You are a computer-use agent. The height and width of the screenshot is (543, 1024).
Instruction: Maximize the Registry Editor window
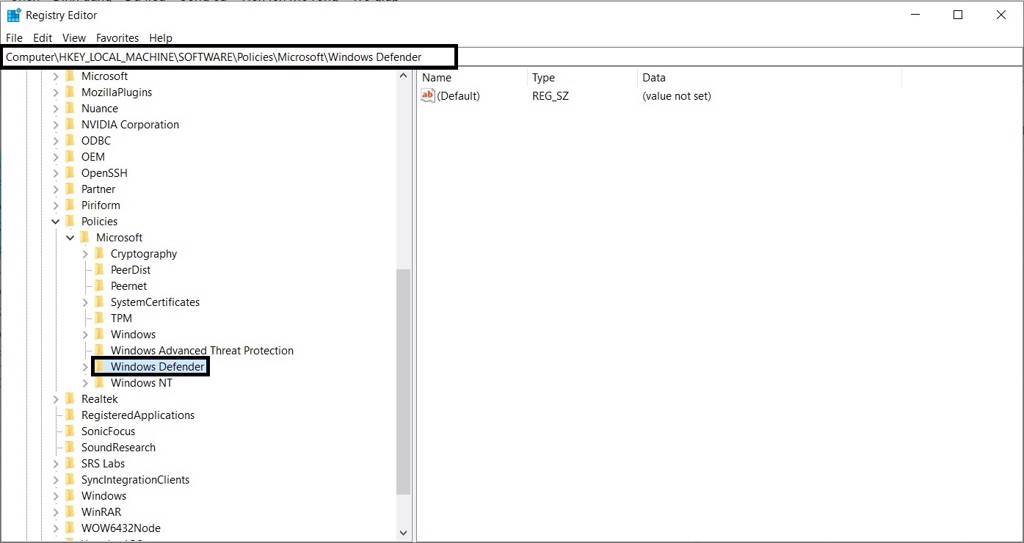(957, 15)
